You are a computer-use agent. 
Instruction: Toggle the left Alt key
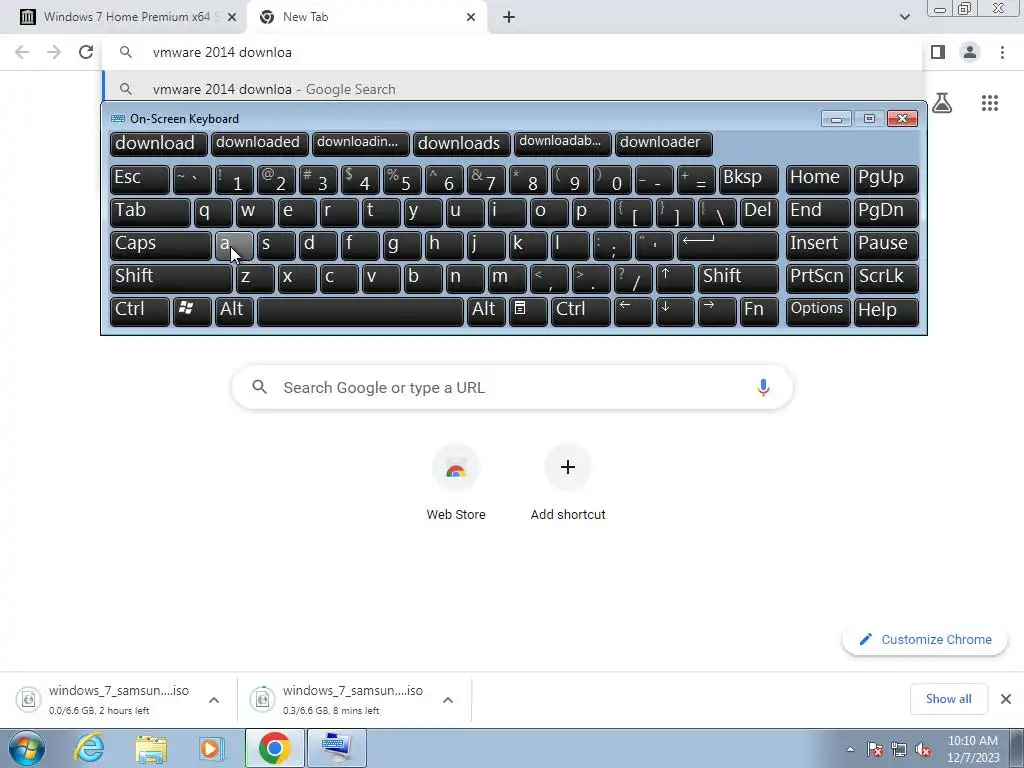pos(234,311)
